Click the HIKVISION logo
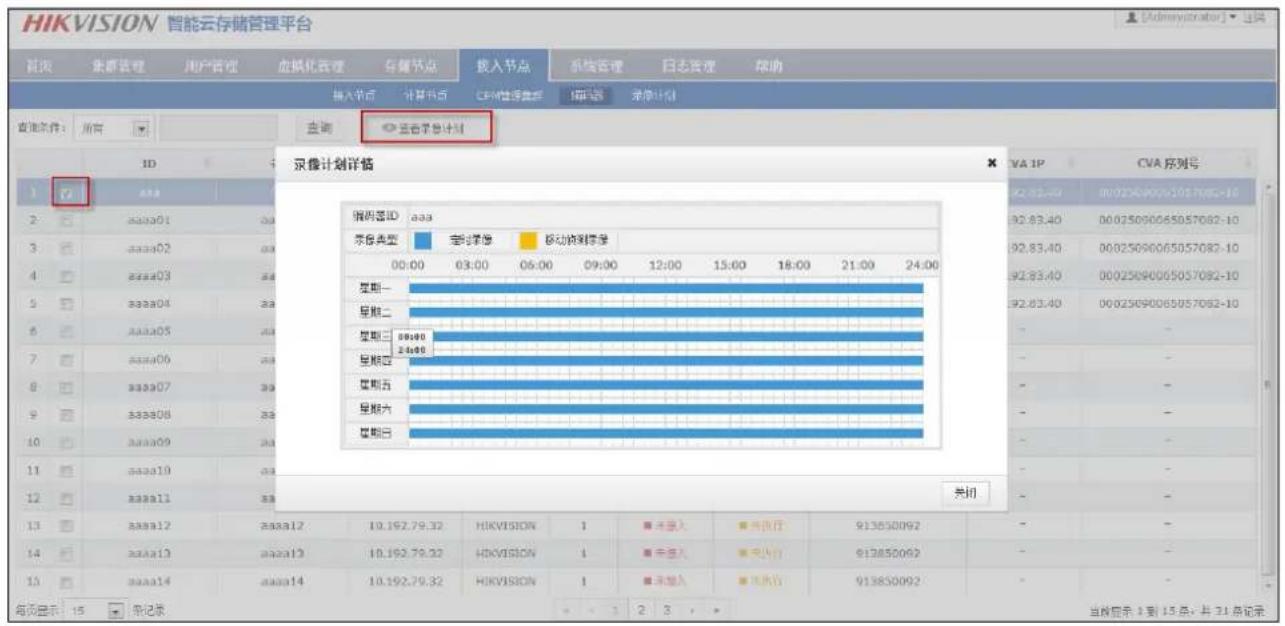Screen dimensions: 1285x626 pos(89,21)
